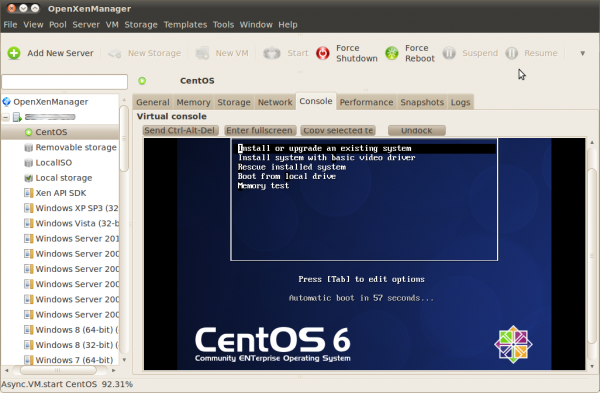Click the Windows Vista template icon

coord(28,223)
